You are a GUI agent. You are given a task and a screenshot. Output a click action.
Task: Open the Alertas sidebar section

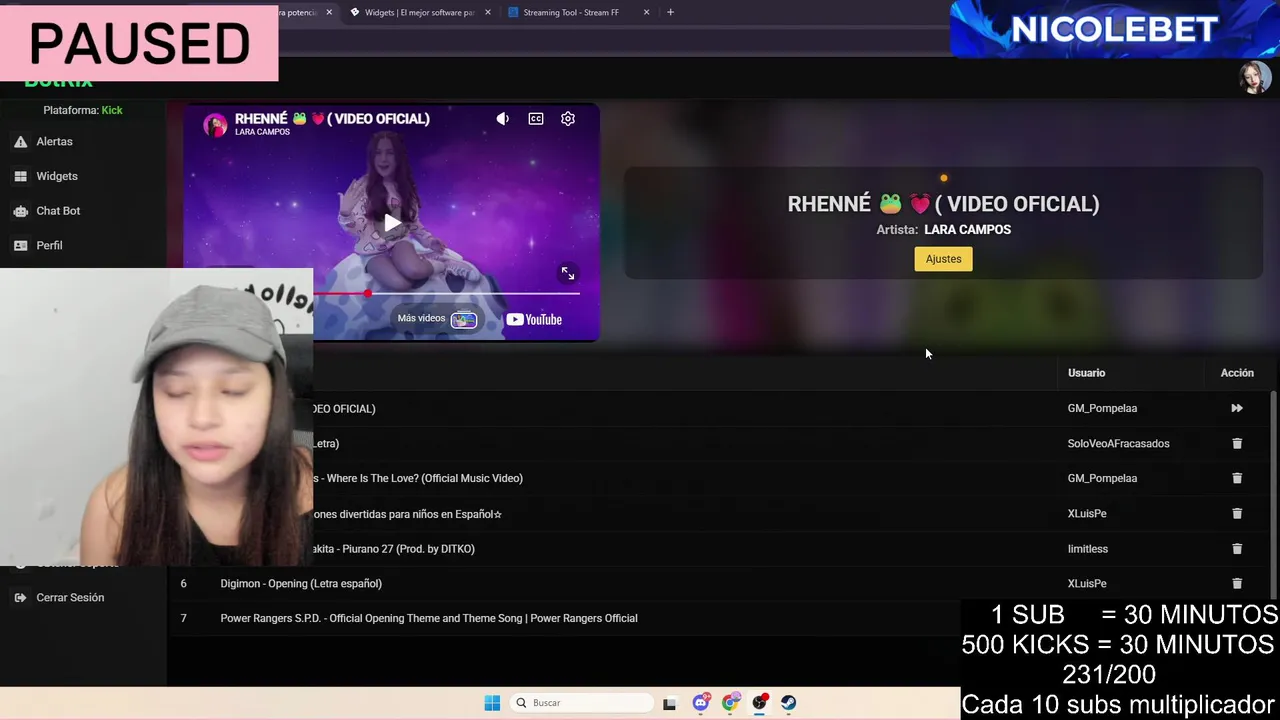click(x=54, y=142)
